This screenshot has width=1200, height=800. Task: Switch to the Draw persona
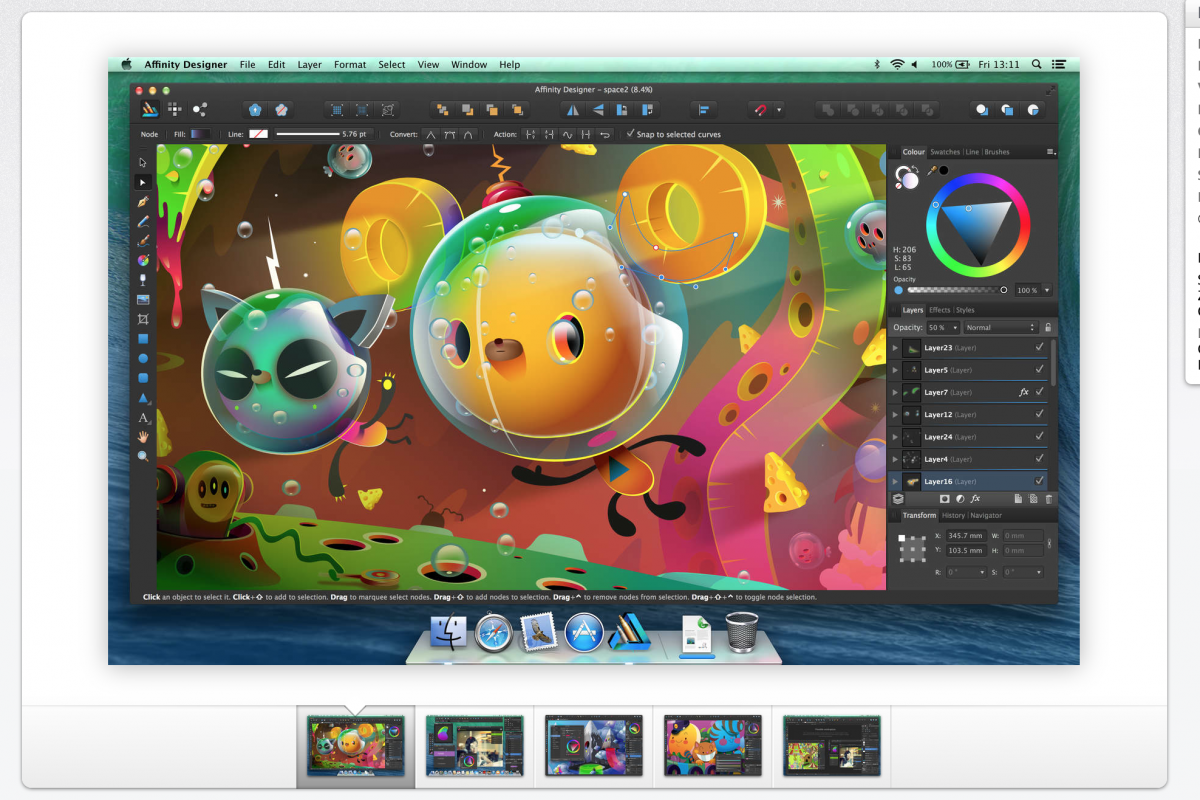click(x=150, y=110)
